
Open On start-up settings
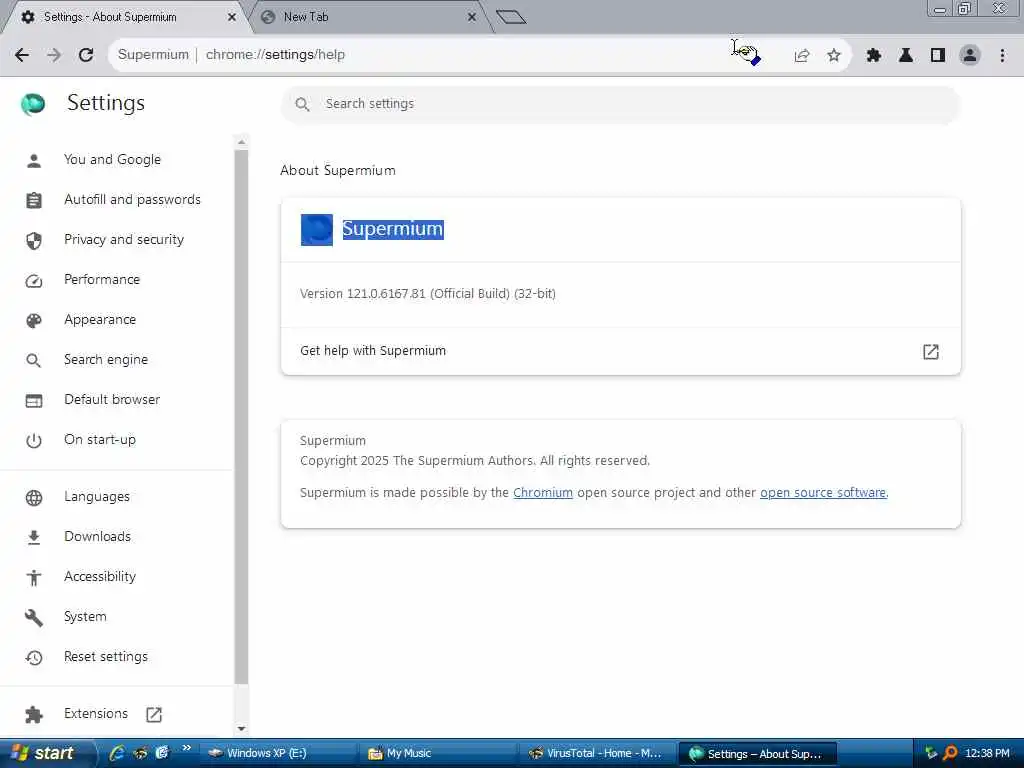100,440
